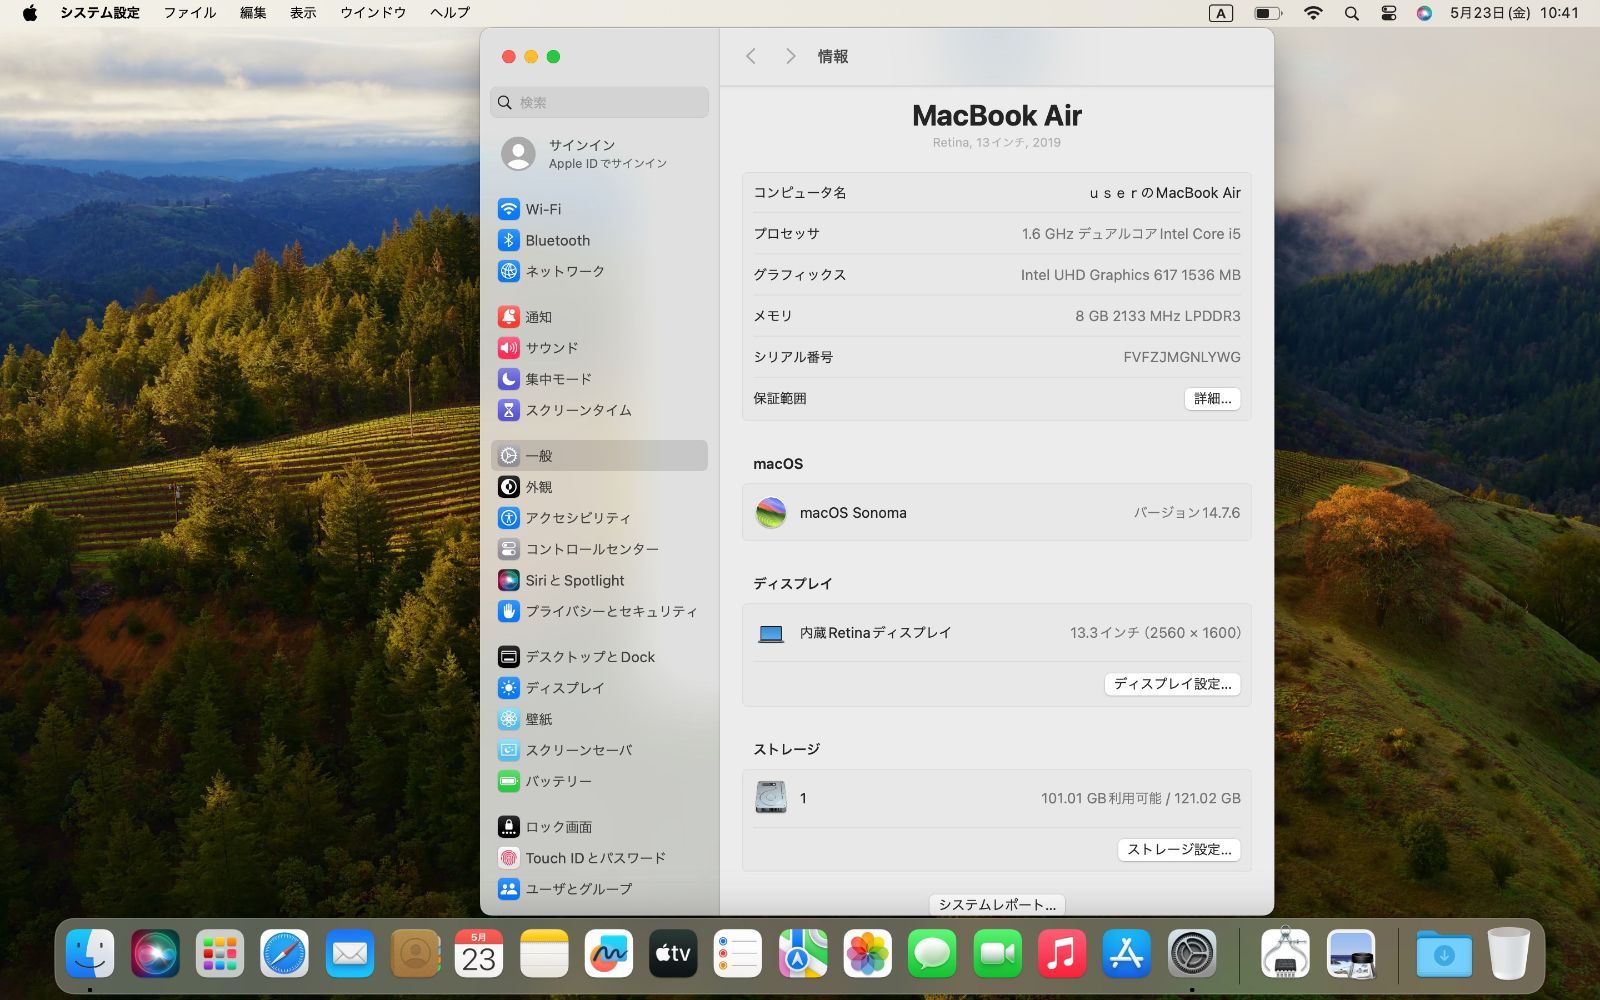
Task: Open App Store from the Dock
Action: tap(1127, 953)
